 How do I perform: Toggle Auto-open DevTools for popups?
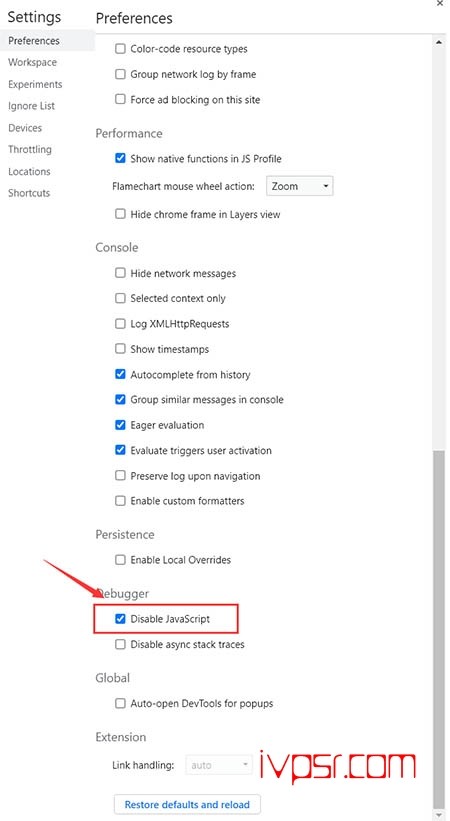coord(120,703)
